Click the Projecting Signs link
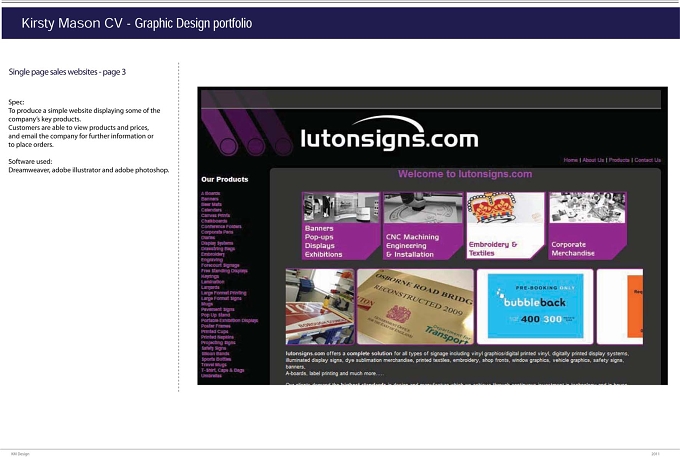Screen dimensions: 680x457 218,343
